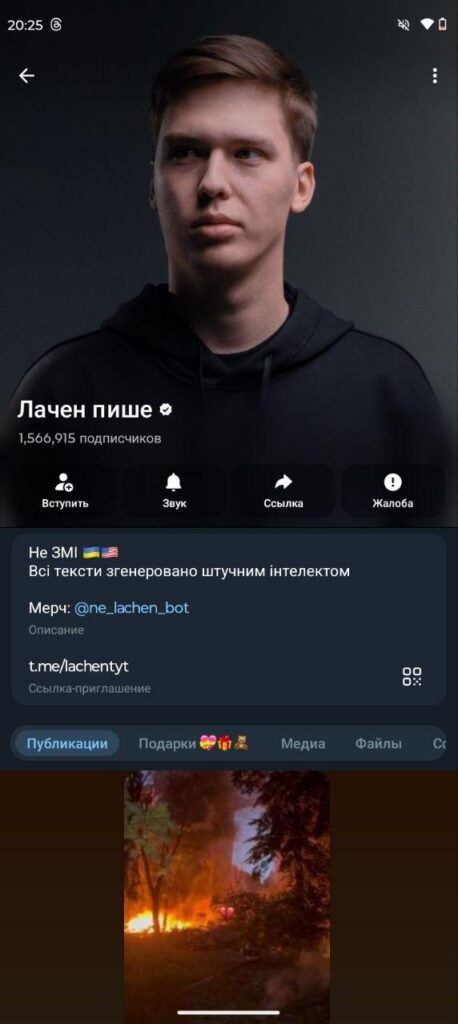458x1024 pixels.
Task: Switch to the Медиа tab
Action: 303,743
